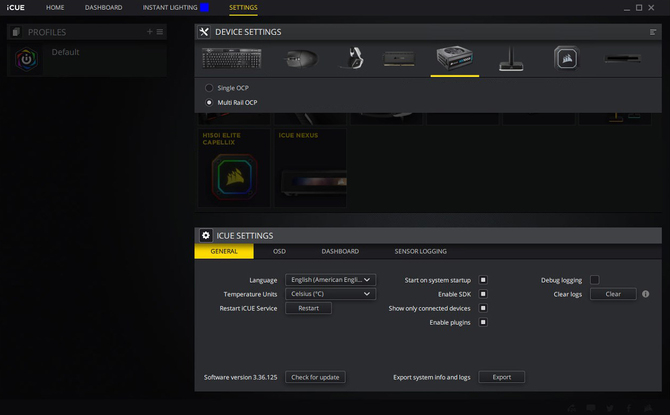The width and height of the screenshot is (670, 415).
Task: Open the iCUE Nexus device tile
Action: click(x=311, y=168)
